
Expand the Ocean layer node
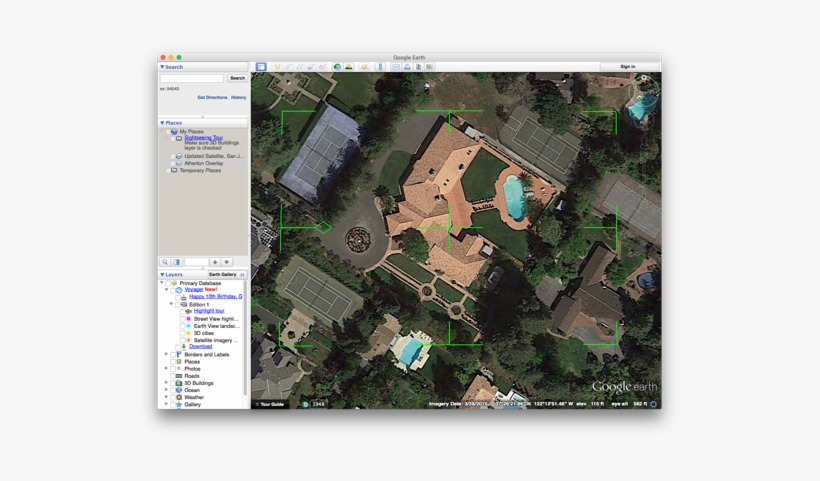tap(166, 390)
